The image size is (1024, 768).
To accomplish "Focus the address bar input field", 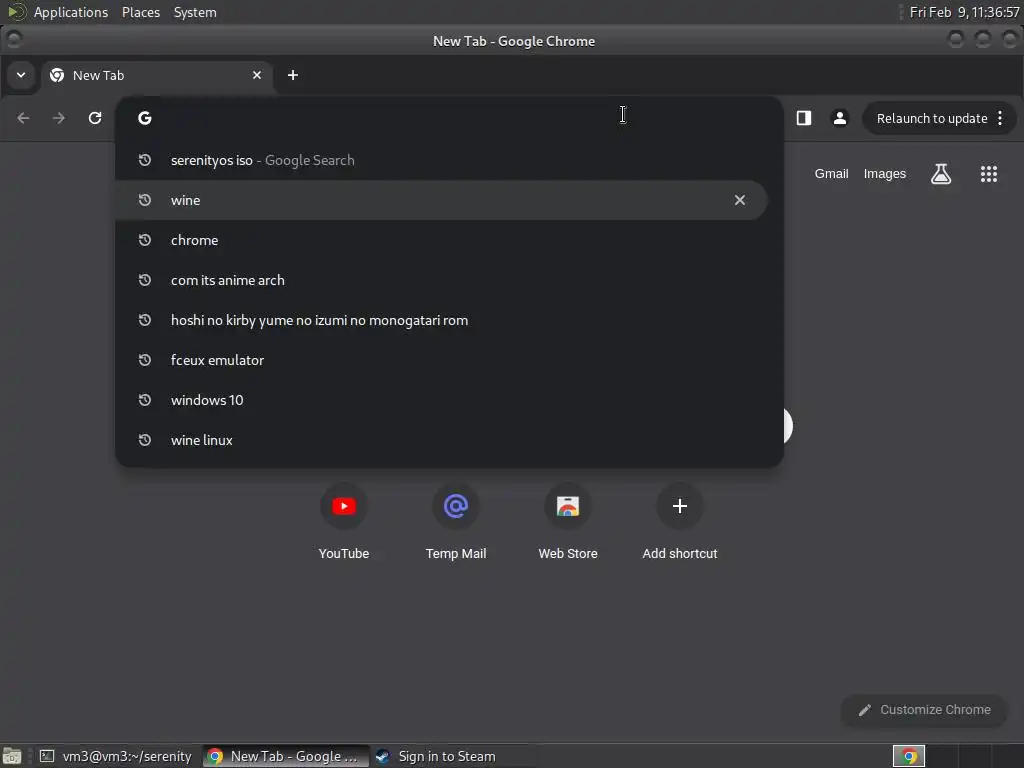I will (x=451, y=118).
